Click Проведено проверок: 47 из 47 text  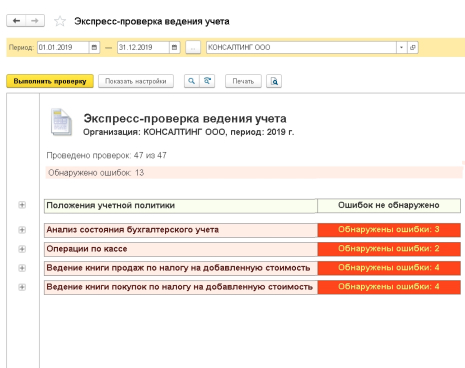[106, 155]
